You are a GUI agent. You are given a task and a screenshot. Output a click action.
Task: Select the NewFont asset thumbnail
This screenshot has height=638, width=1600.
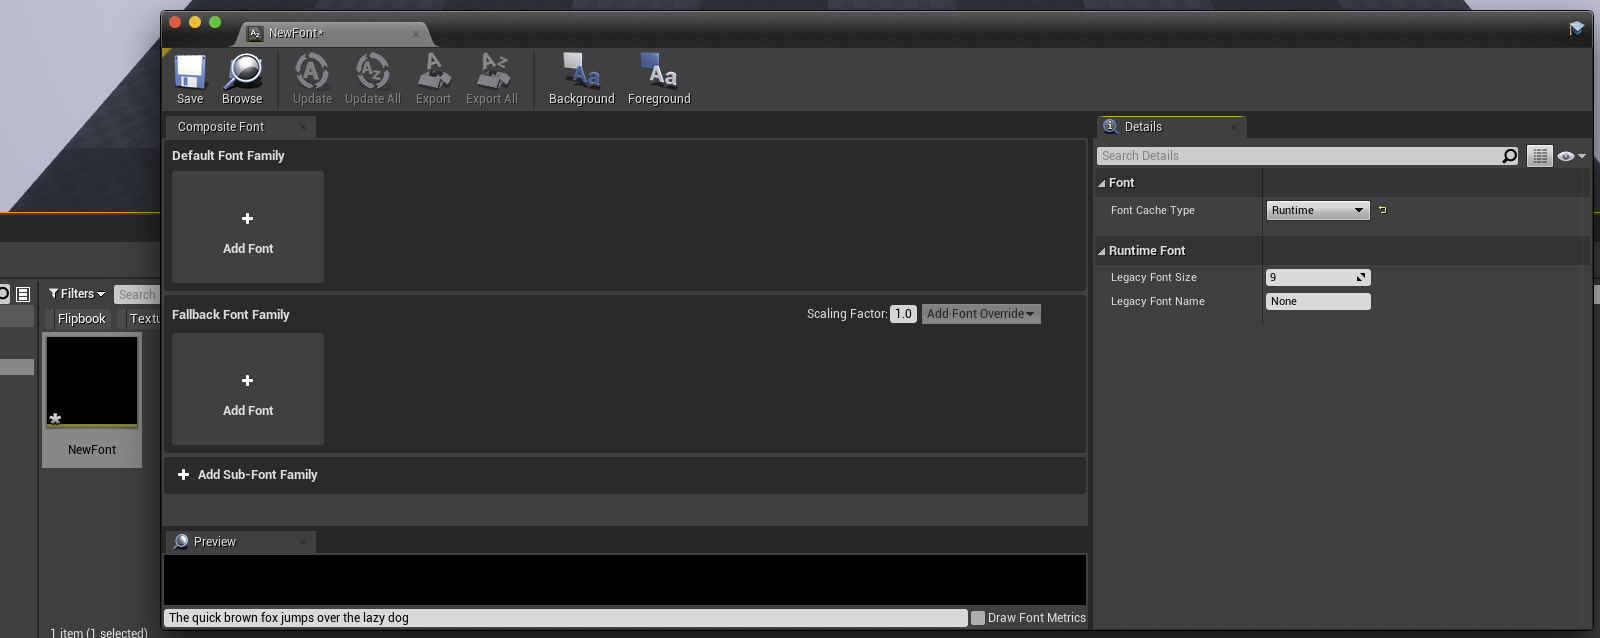pyautogui.click(x=92, y=382)
